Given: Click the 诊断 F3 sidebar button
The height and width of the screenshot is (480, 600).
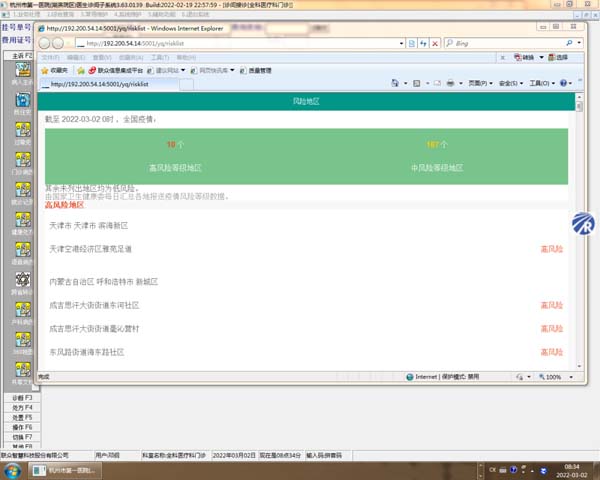Looking at the screenshot, I should pyautogui.click(x=21, y=397).
